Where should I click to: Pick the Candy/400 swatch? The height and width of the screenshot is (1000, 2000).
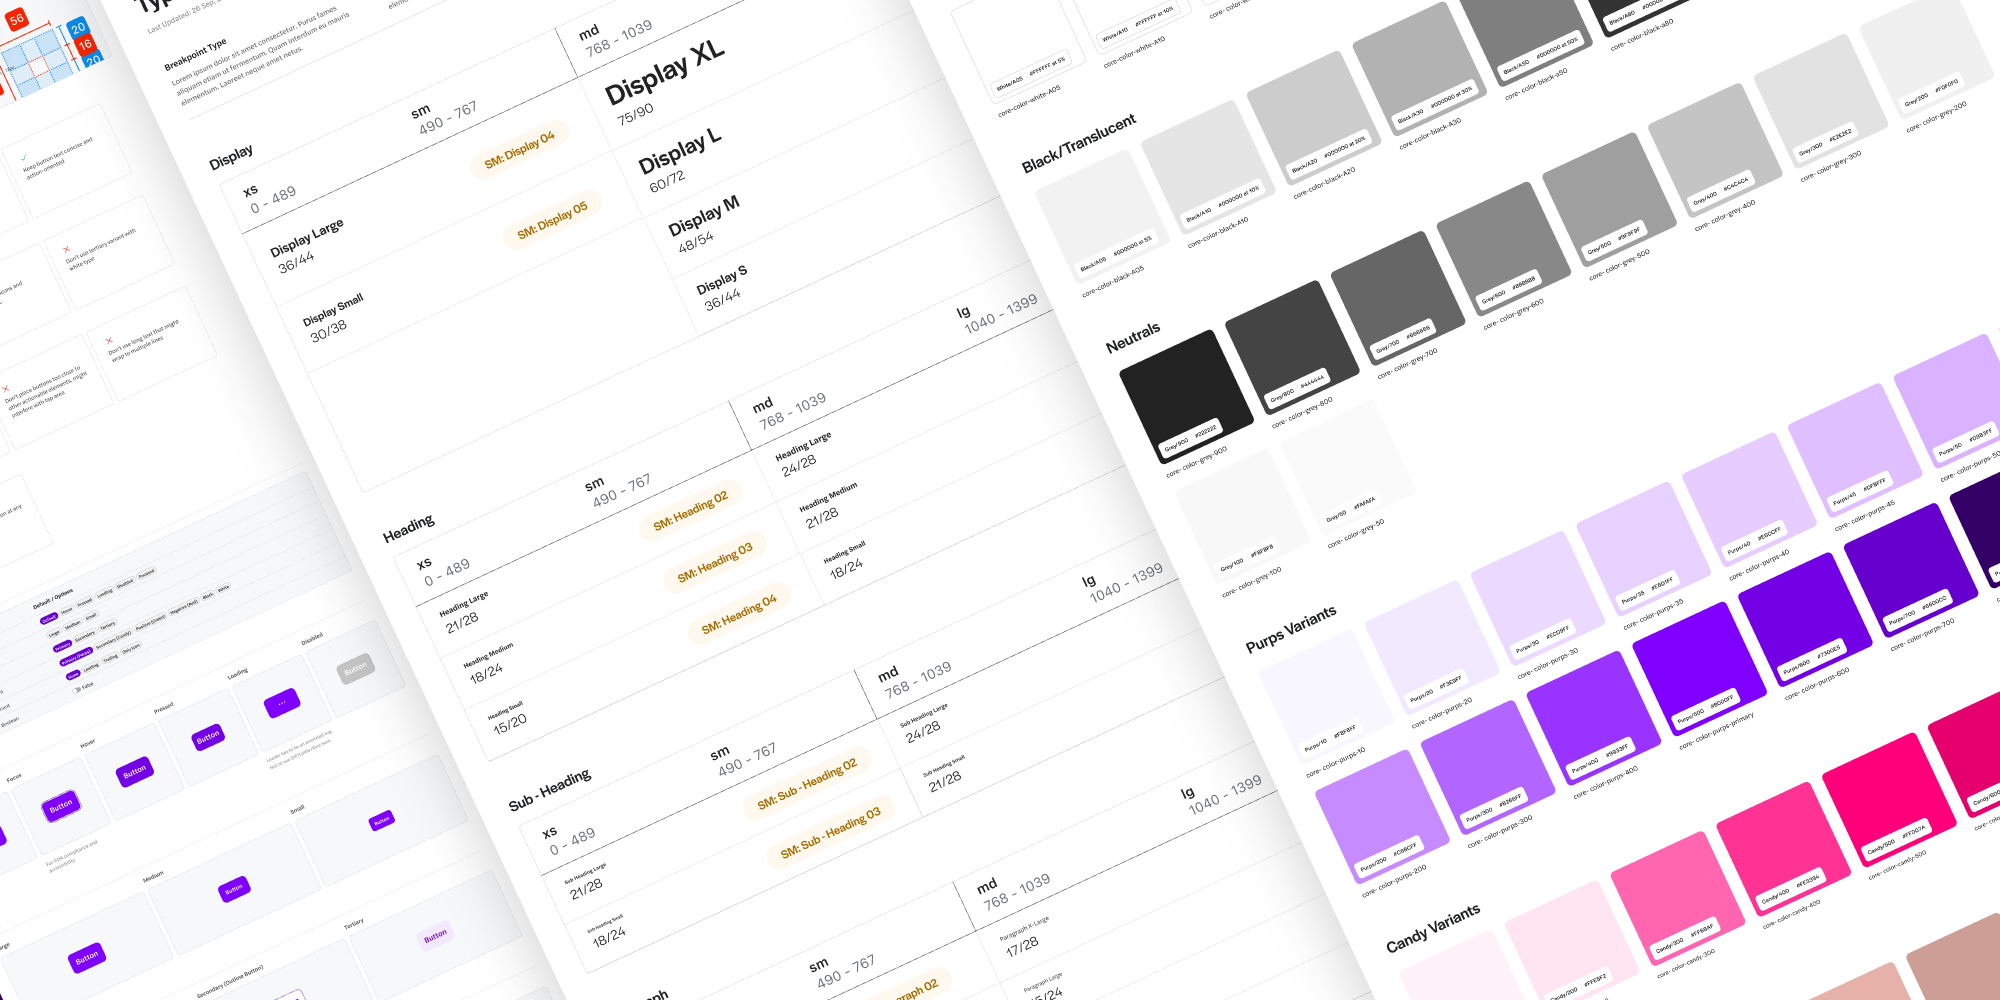(x=1784, y=848)
